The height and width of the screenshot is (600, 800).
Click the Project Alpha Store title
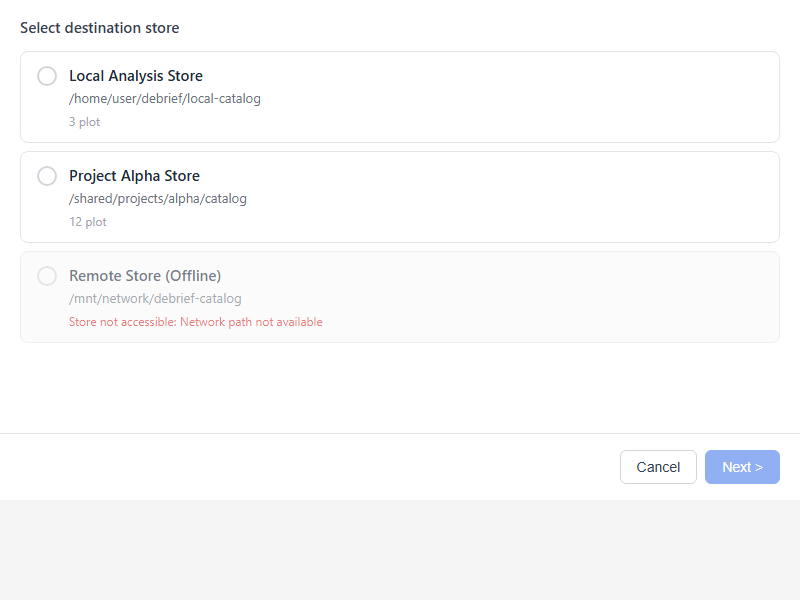(134, 176)
